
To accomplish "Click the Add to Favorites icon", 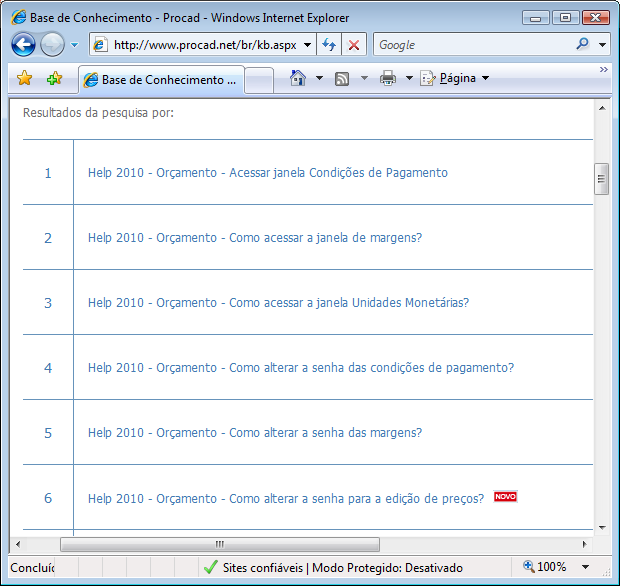I will 54,79.
